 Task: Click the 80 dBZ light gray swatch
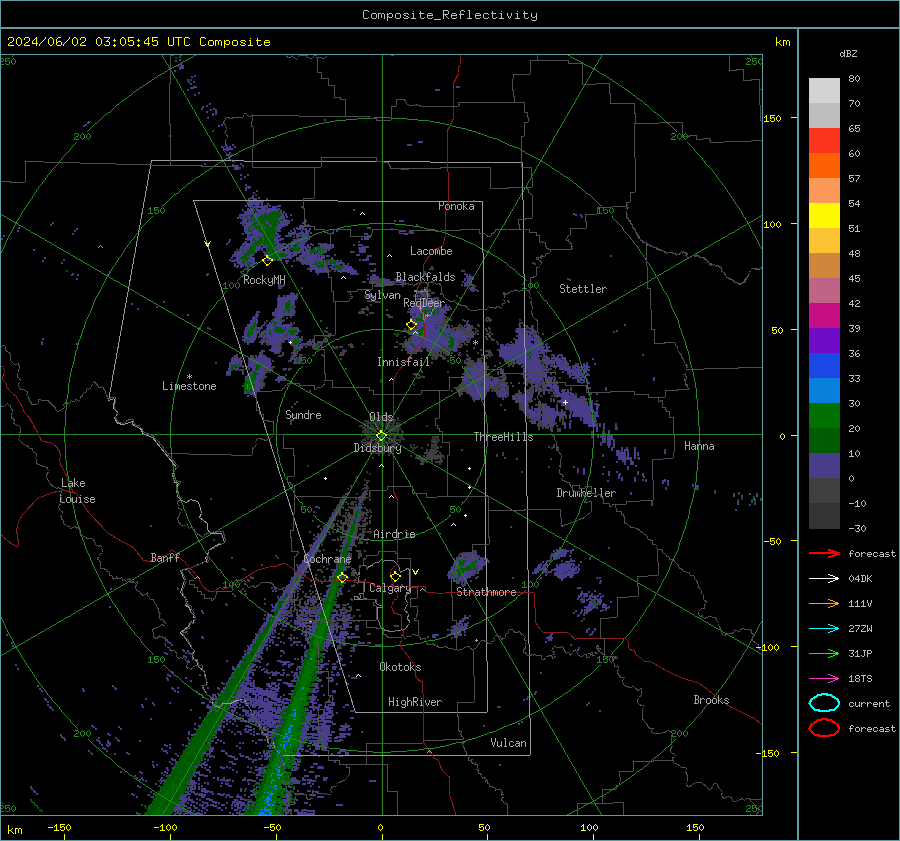(824, 91)
